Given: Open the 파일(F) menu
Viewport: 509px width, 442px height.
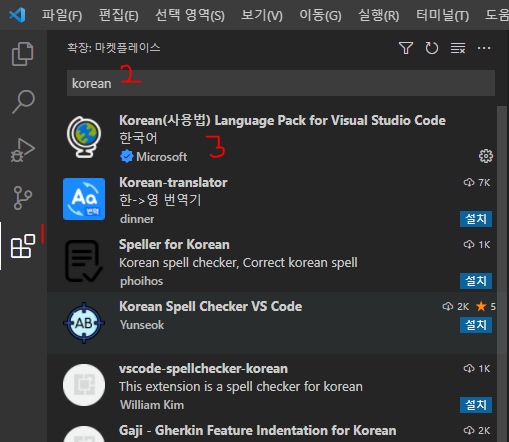Looking at the screenshot, I should 62,15.
